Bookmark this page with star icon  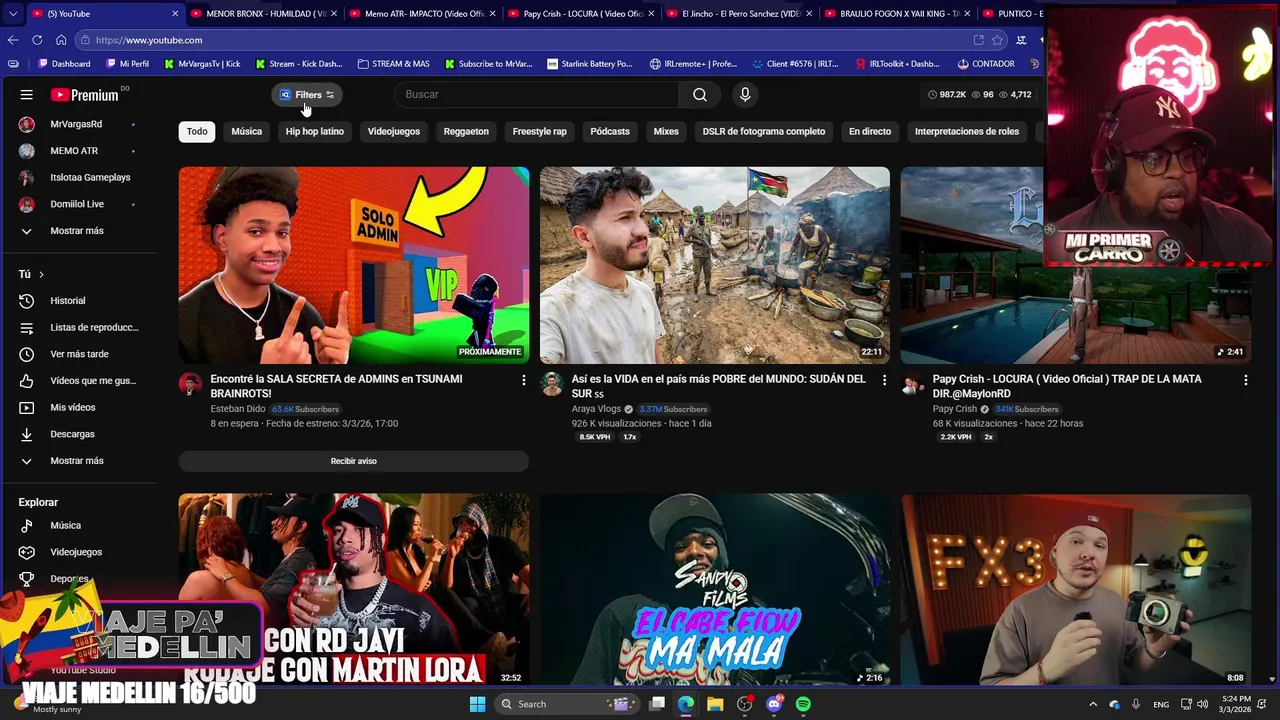tap(997, 40)
